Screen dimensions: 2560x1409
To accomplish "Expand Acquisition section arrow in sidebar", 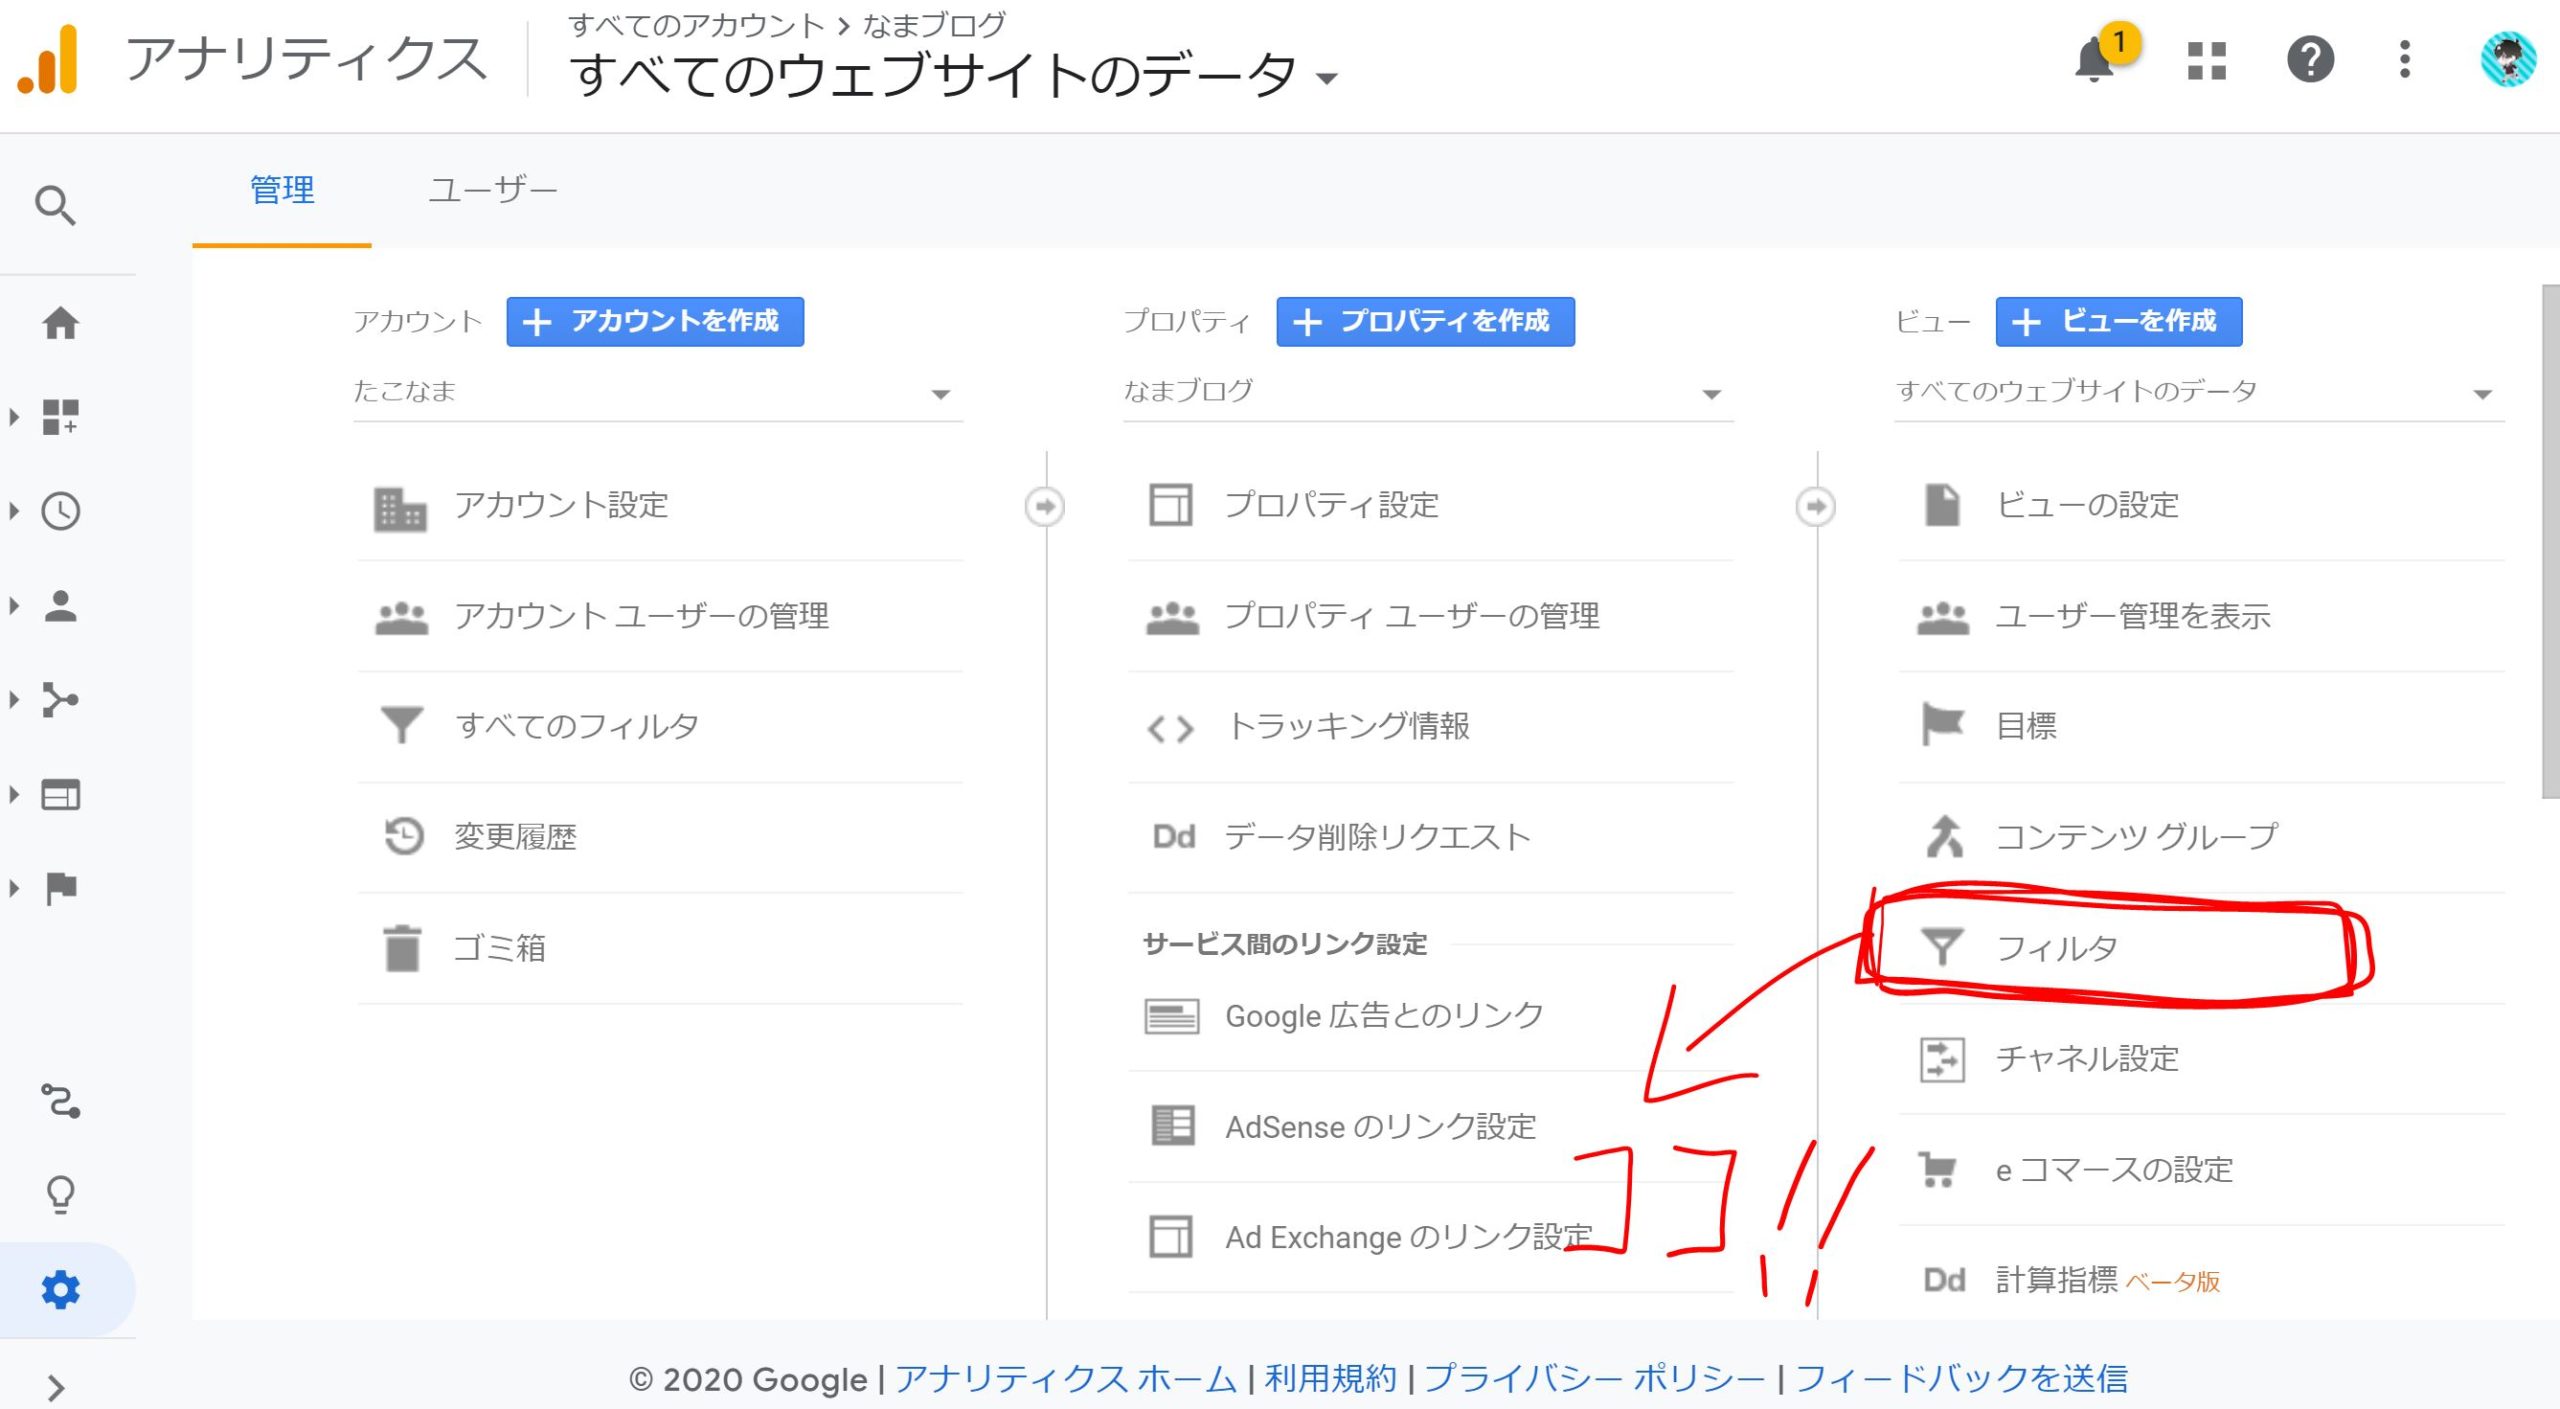I will click(14, 700).
